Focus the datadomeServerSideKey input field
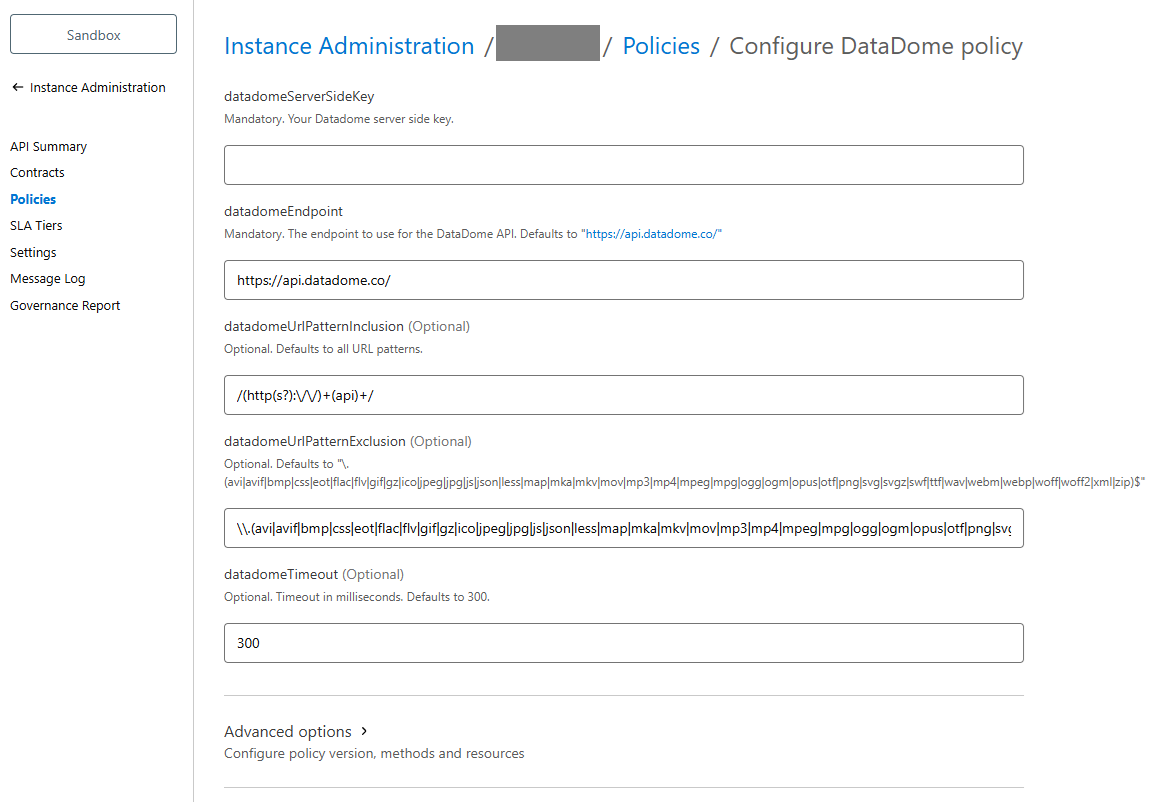This screenshot has width=1176, height=802. pyautogui.click(x=624, y=165)
